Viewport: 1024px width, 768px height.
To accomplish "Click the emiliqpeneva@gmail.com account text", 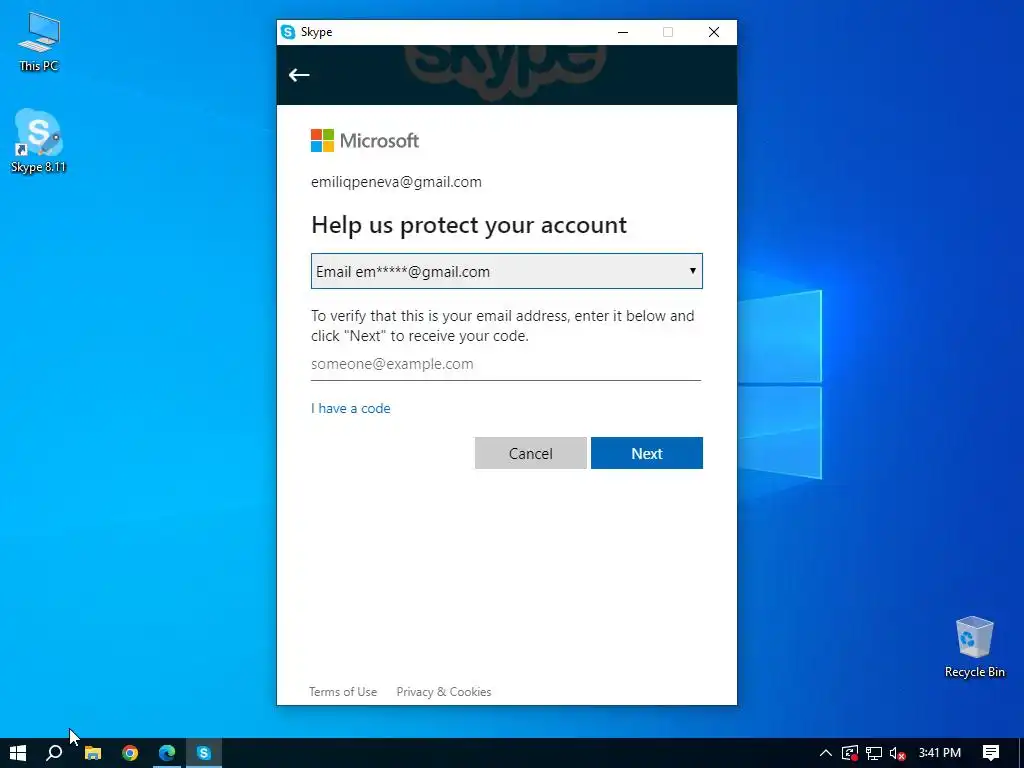I will pyautogui.click(x=396, y=182).
